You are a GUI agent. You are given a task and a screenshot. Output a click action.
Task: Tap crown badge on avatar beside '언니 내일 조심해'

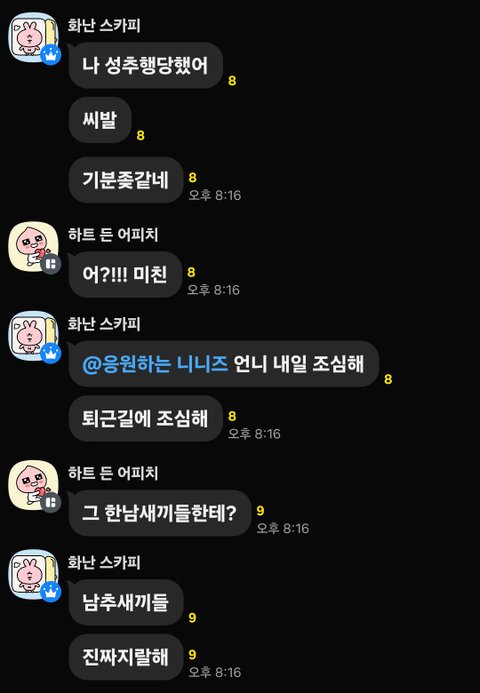point(51,354)
